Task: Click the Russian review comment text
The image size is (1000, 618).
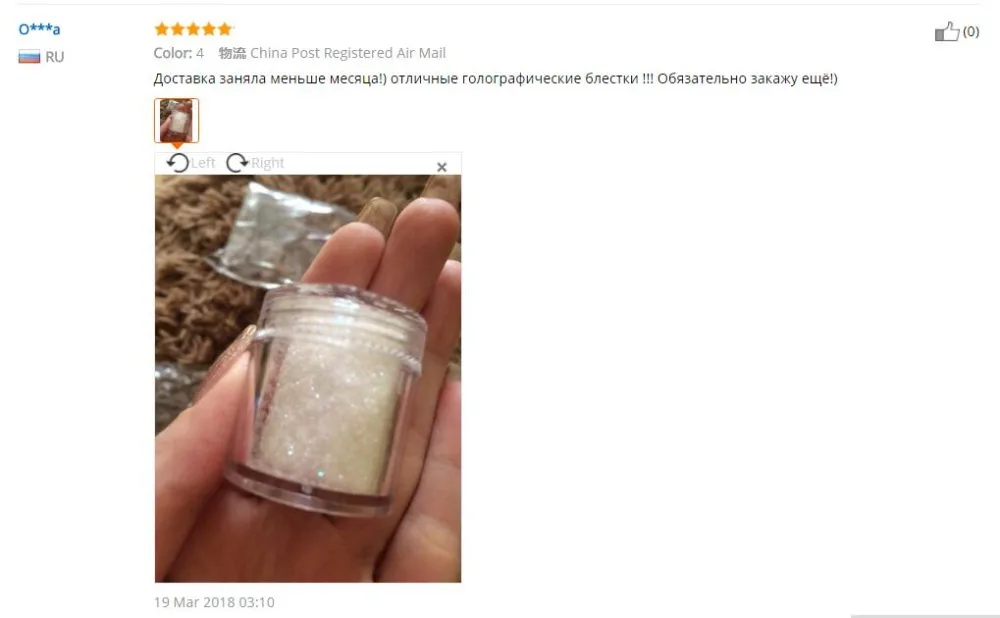Action: (x=496, y=78)
